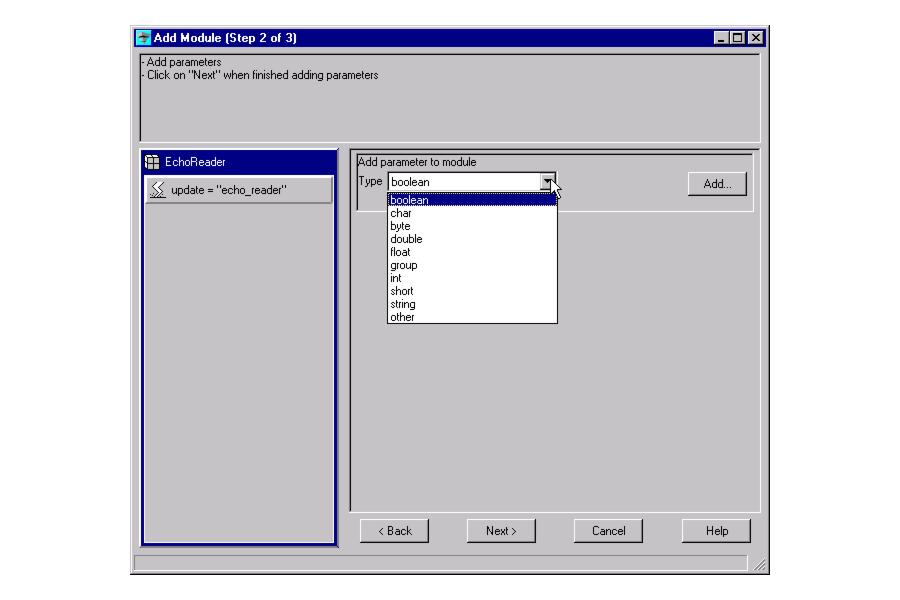Cancel the Add Module wizard

(x=608, y=531)
